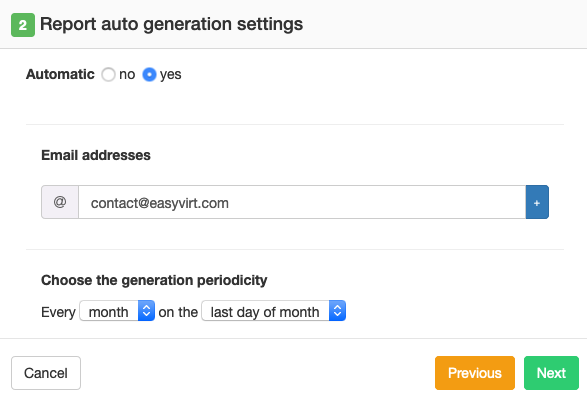Select the "yes" radio button for Automatic
The image size is (587, 403).
coord(149,75)
